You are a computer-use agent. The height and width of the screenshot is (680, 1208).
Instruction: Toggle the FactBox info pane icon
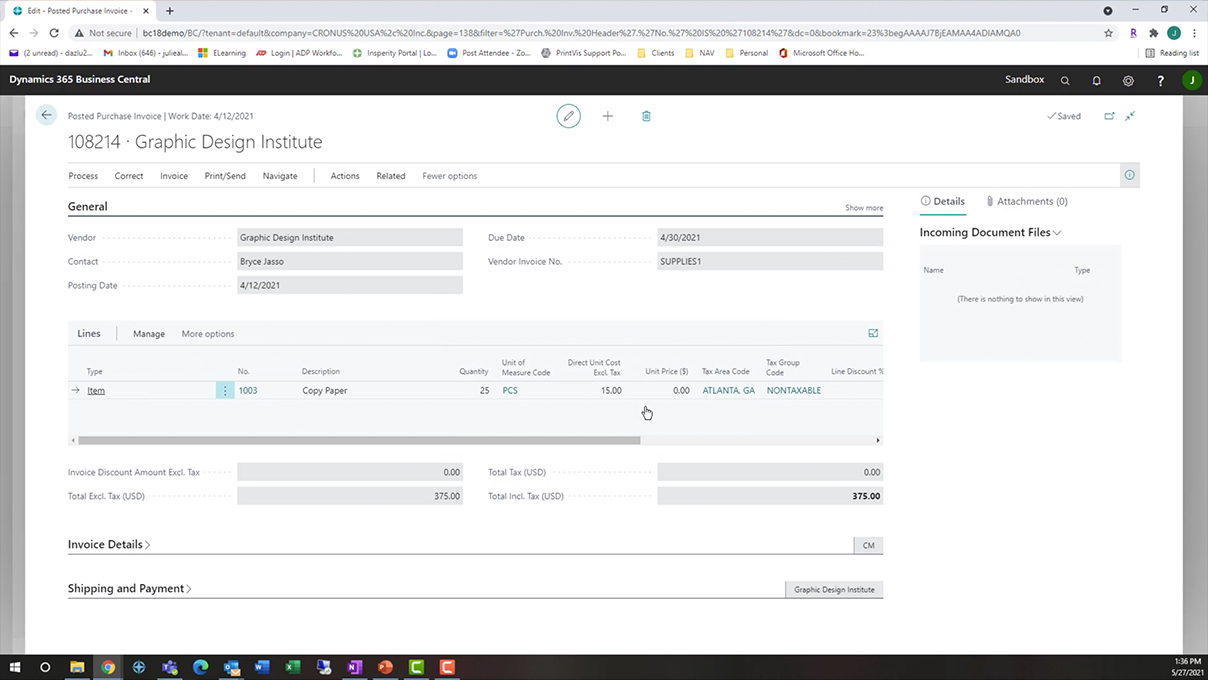point(1129,175)
